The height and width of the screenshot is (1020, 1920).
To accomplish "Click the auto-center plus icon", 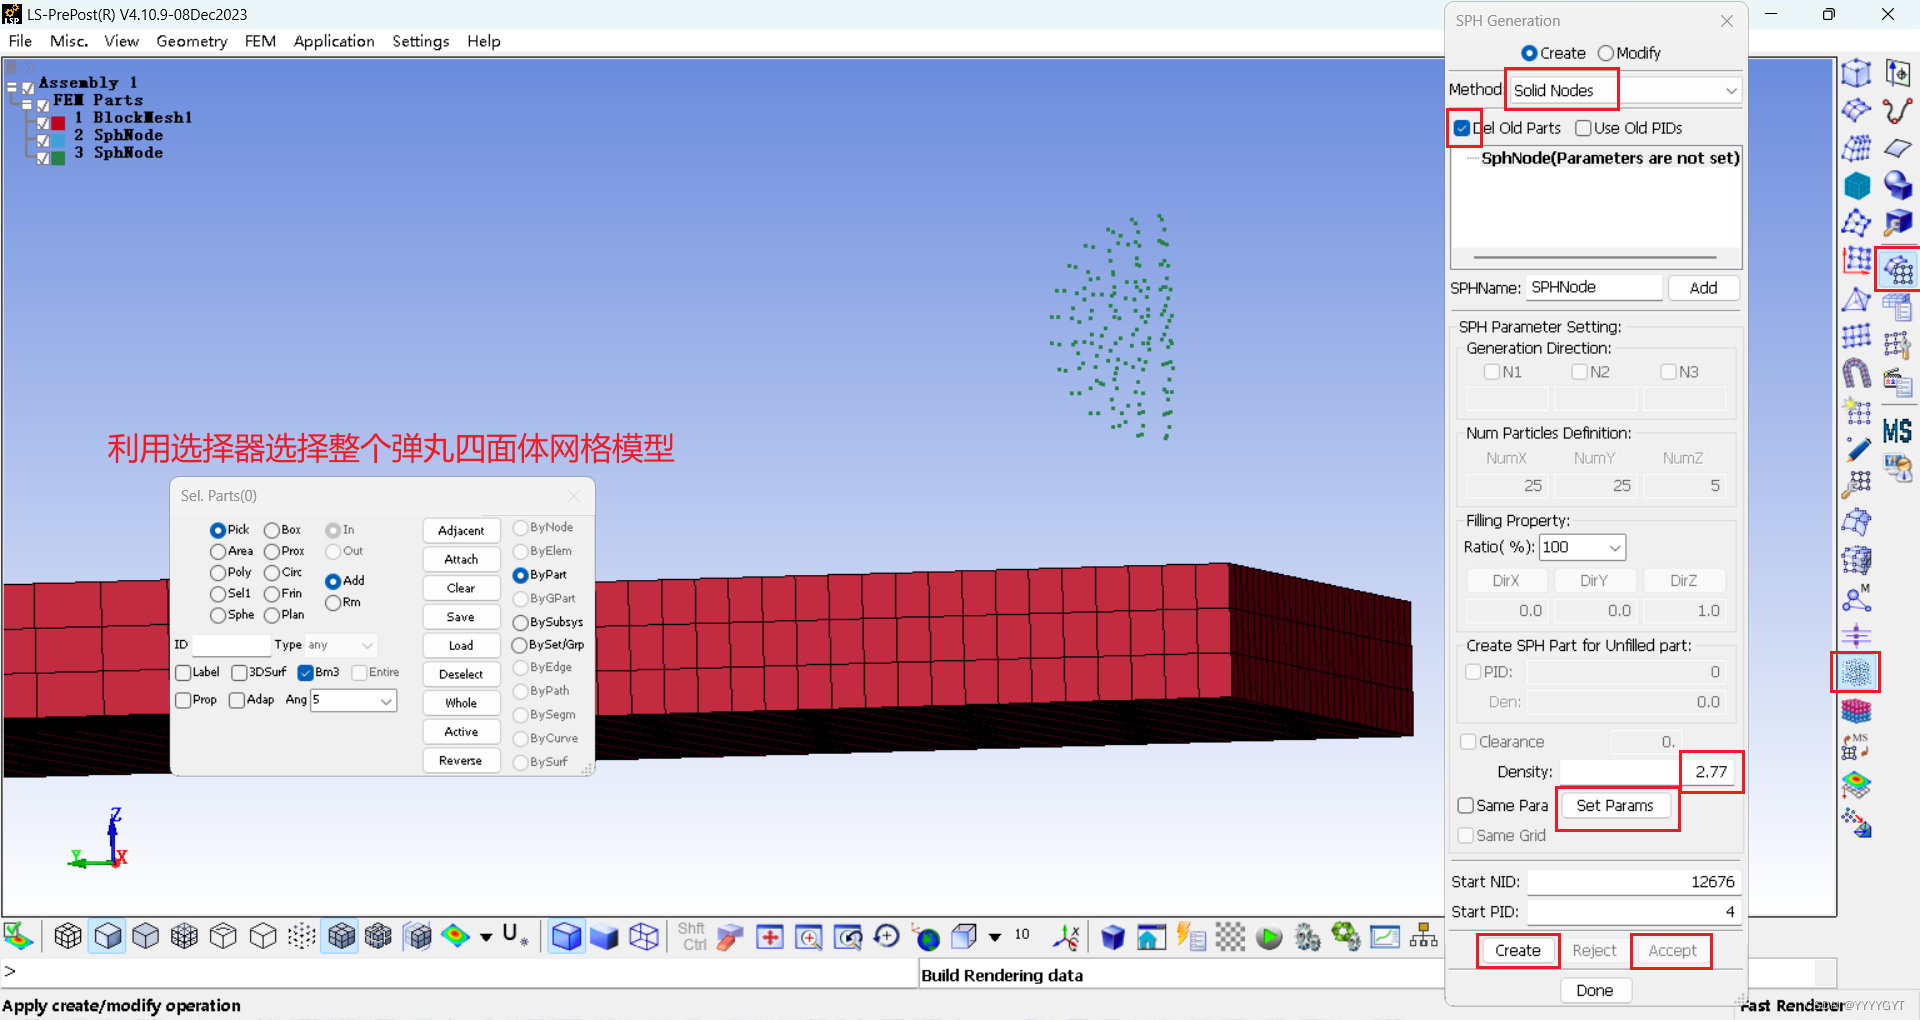I will pyautogui.click(x=769, y=937).
